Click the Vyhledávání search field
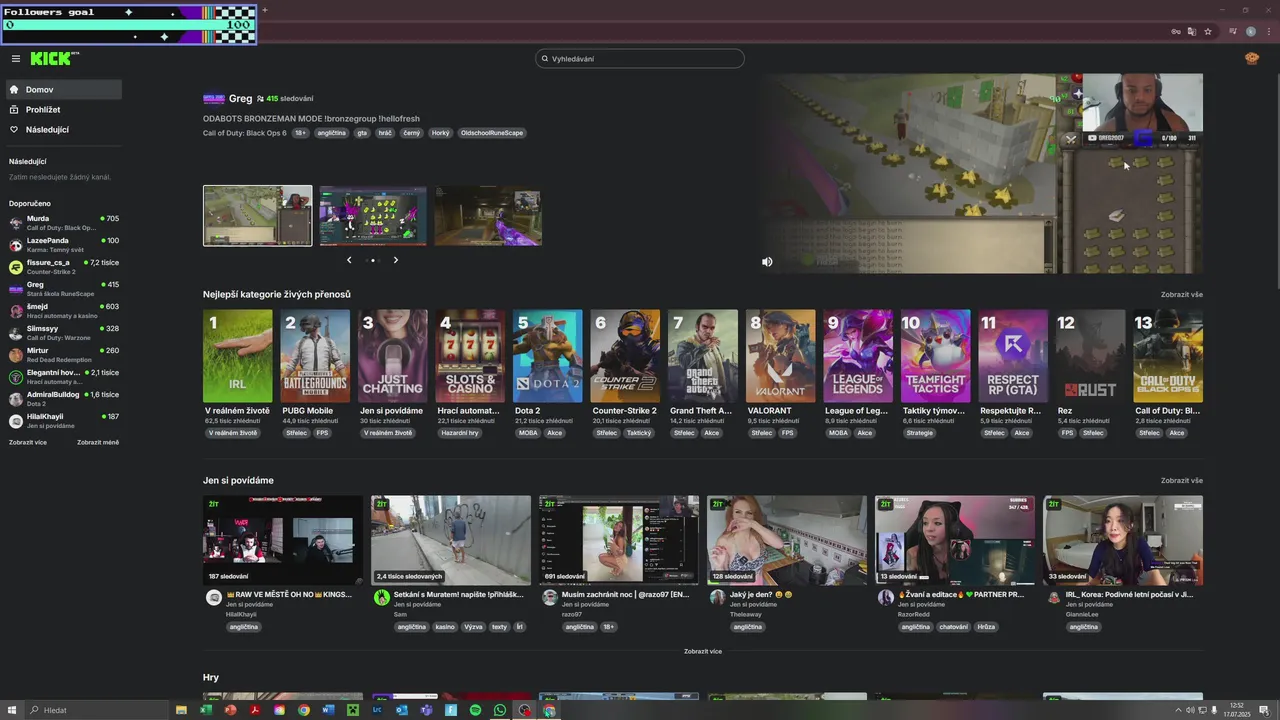 tap(640, 59)
